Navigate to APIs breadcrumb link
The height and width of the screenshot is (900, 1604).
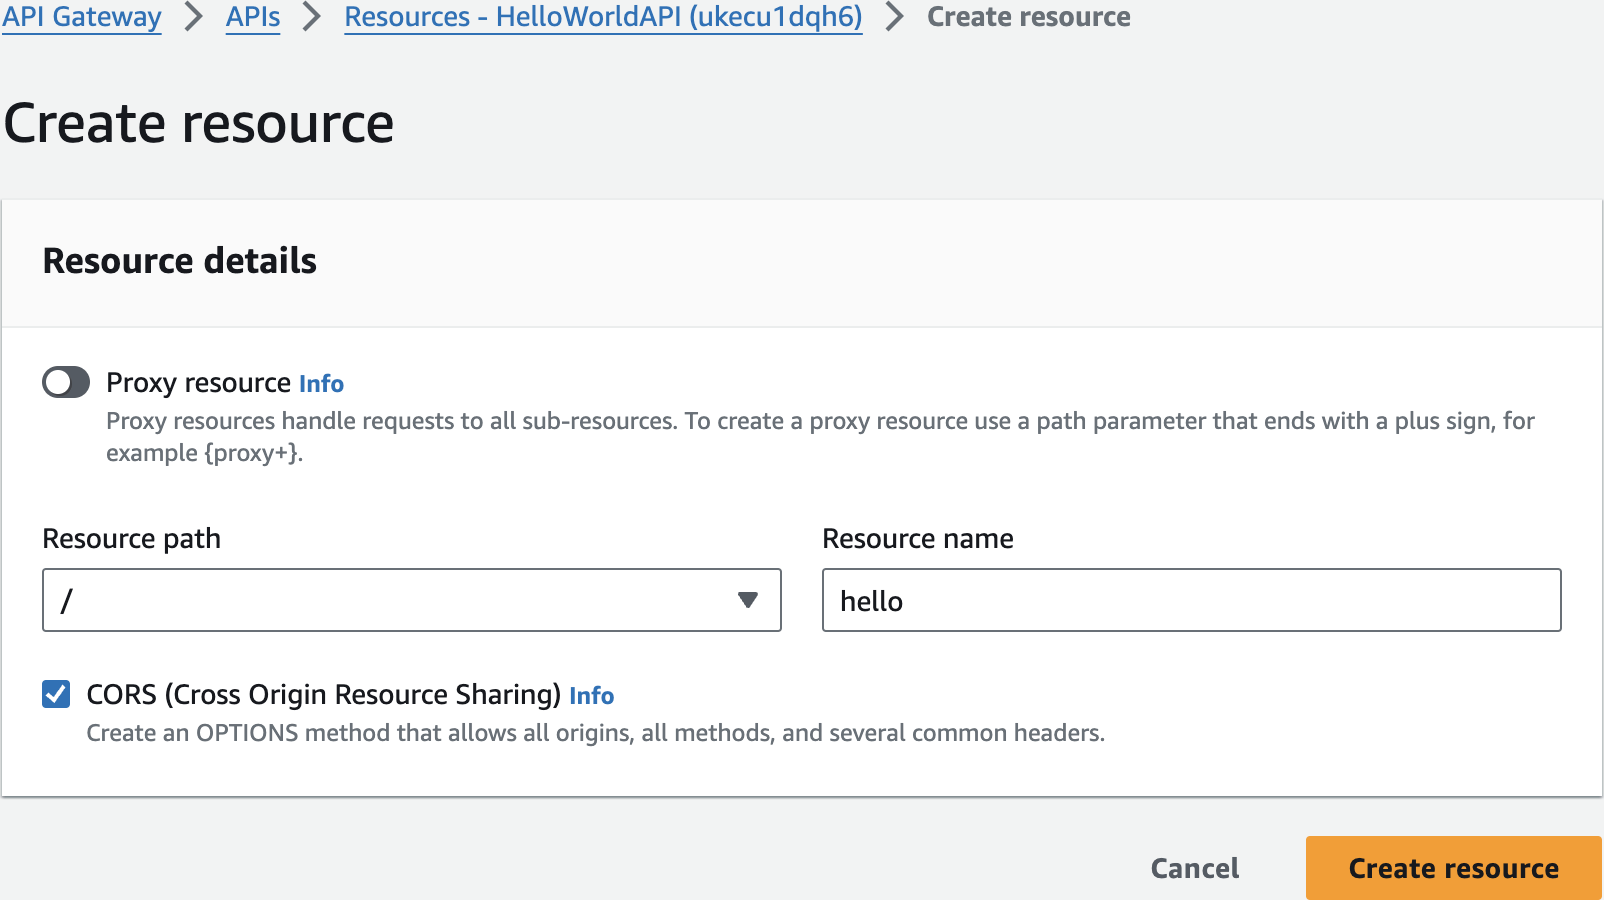pyautogui.click(x=253, y=17)
